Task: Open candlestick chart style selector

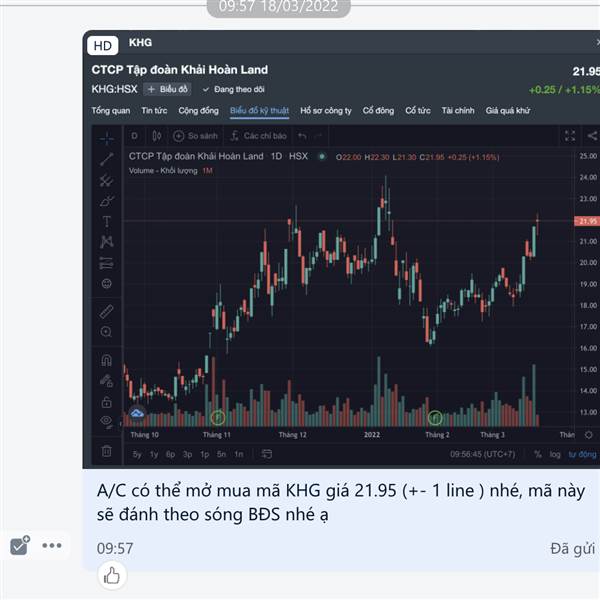Action: (157, 136)
